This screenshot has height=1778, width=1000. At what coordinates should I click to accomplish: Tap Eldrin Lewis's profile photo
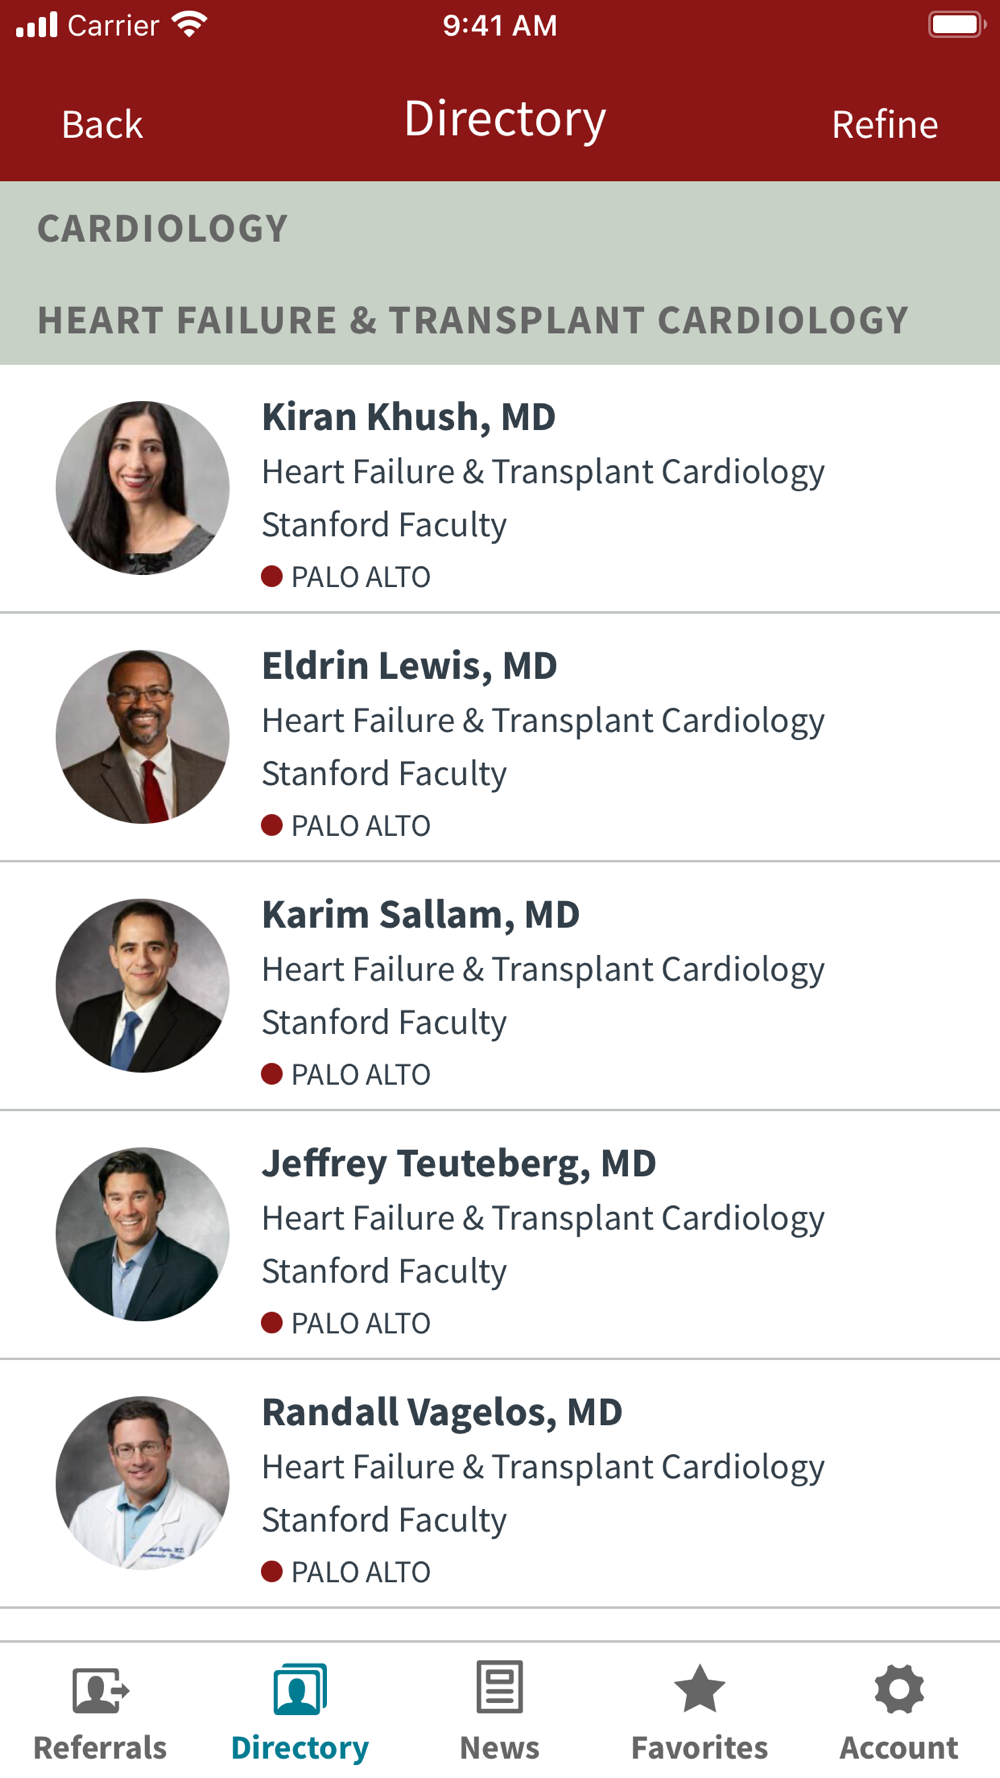click(x=143, y=737)
